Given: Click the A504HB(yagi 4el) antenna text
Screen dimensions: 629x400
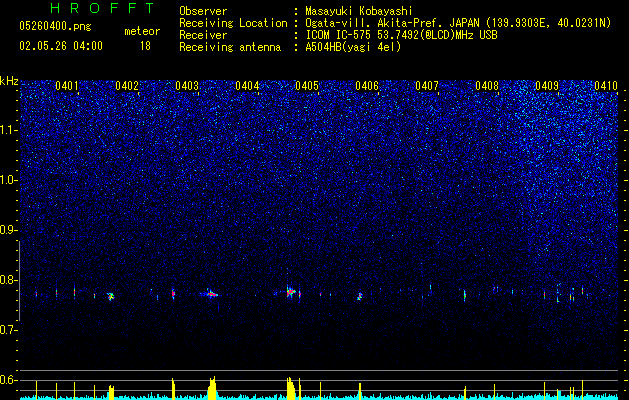Looking at the screenshot, I should coord(353,47).
